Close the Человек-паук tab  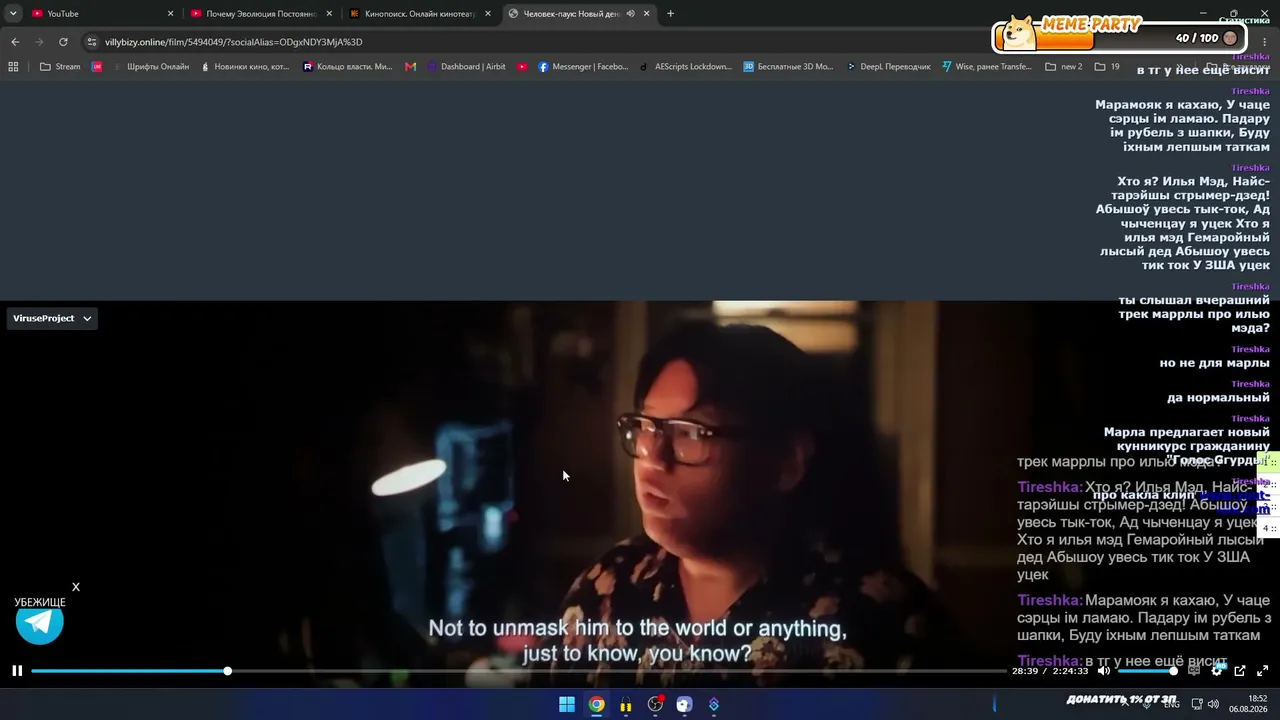[x=647, y=14]
